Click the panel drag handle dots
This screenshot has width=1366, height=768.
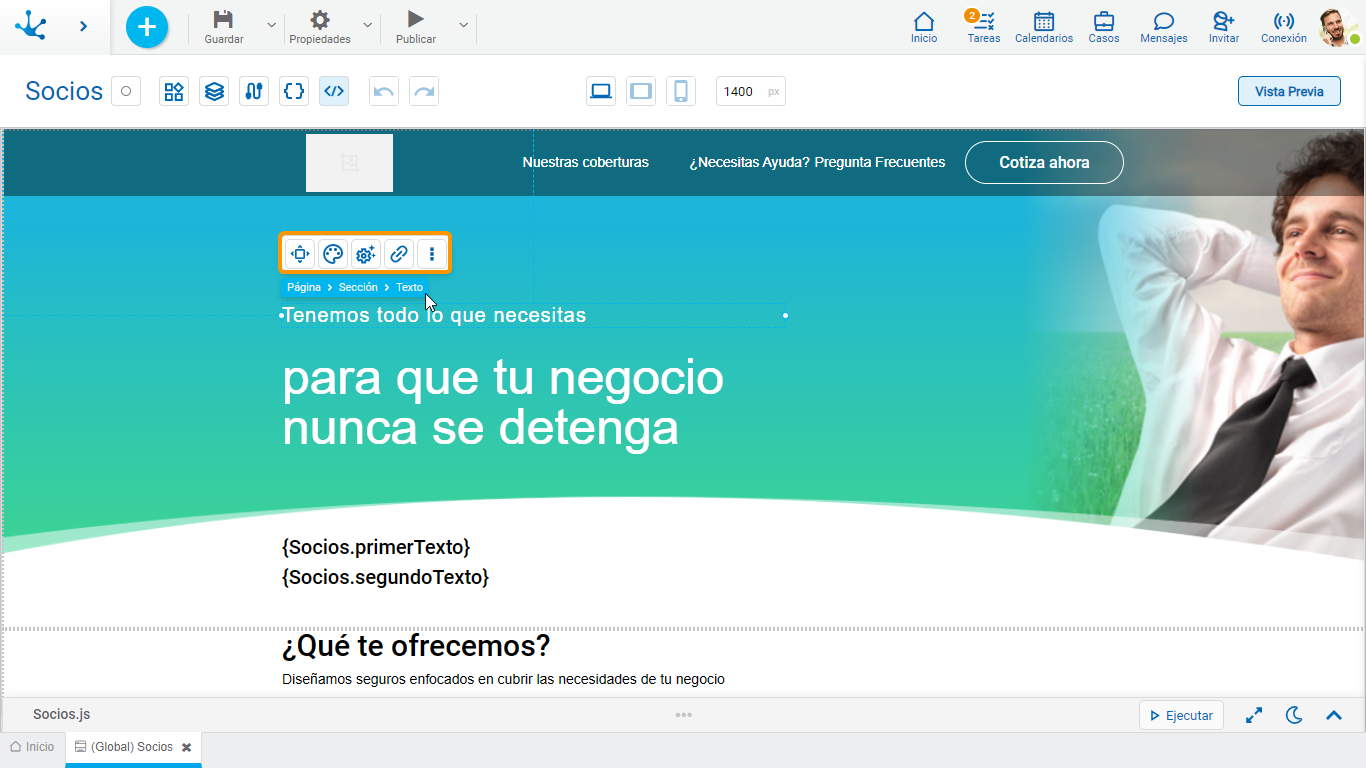683,715
